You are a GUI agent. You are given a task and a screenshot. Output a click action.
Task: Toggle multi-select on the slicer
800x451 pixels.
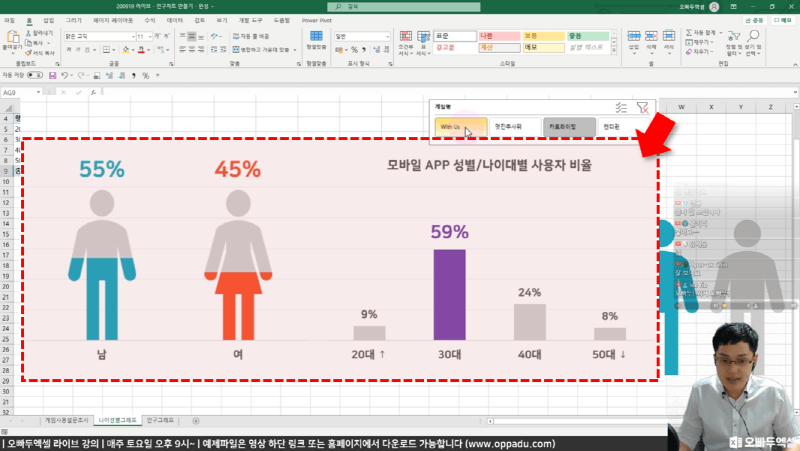point(621,108)
